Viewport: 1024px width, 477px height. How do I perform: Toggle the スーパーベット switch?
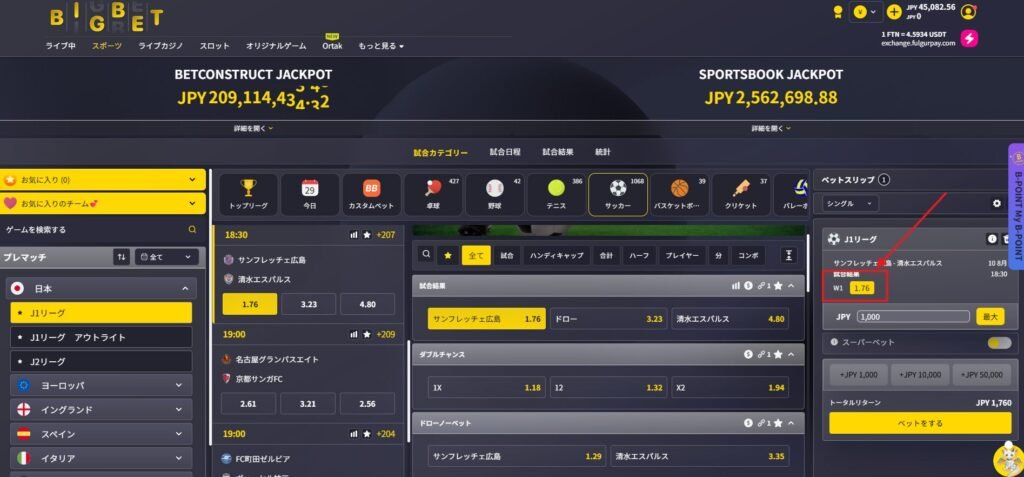coord(999,342)
